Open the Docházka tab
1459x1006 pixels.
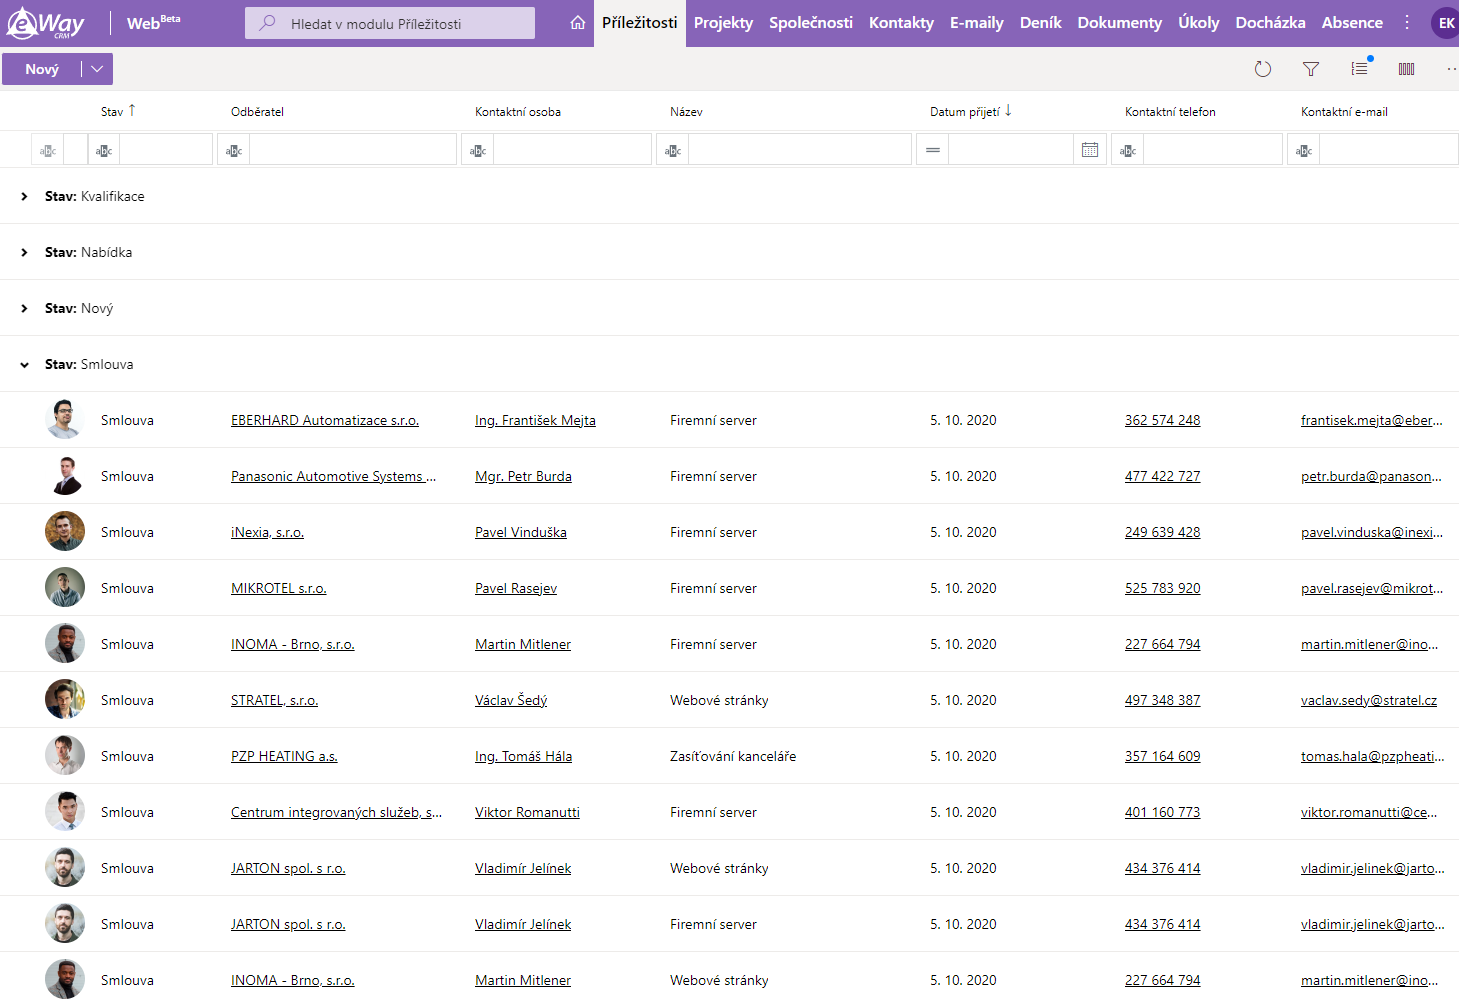tap(1270, 23)
